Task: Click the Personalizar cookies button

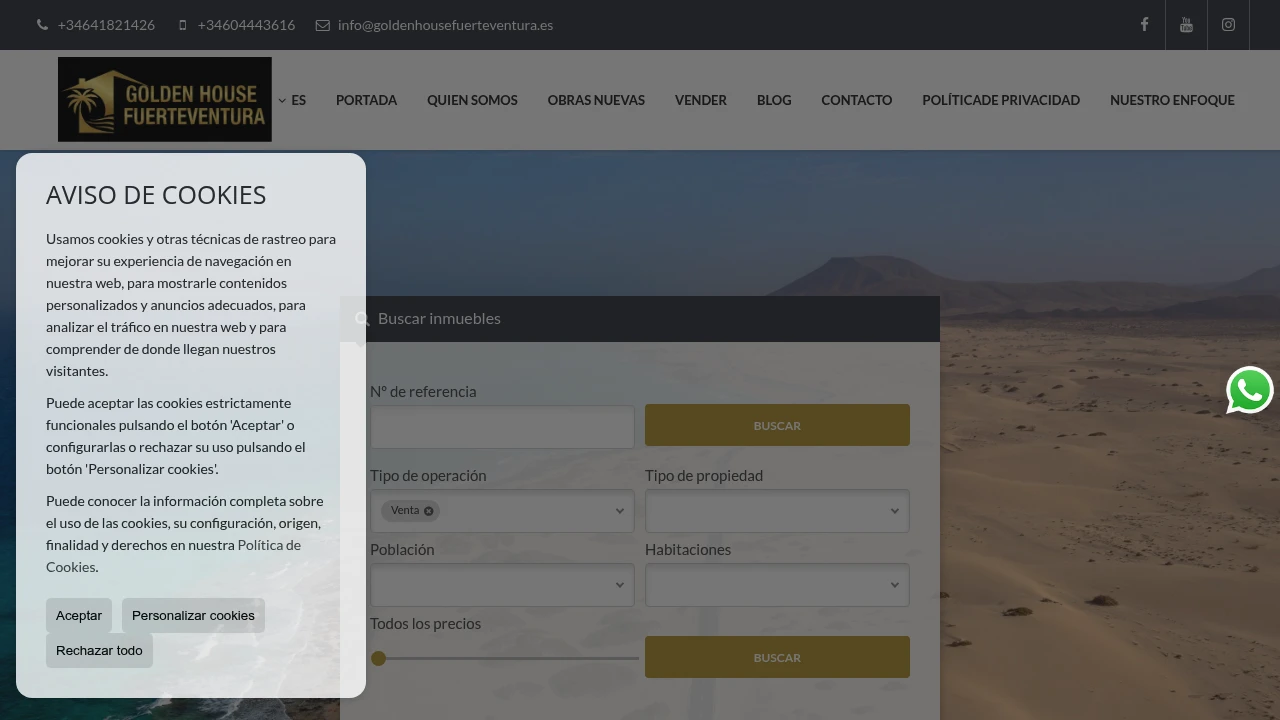Action: tap(193, 616)
